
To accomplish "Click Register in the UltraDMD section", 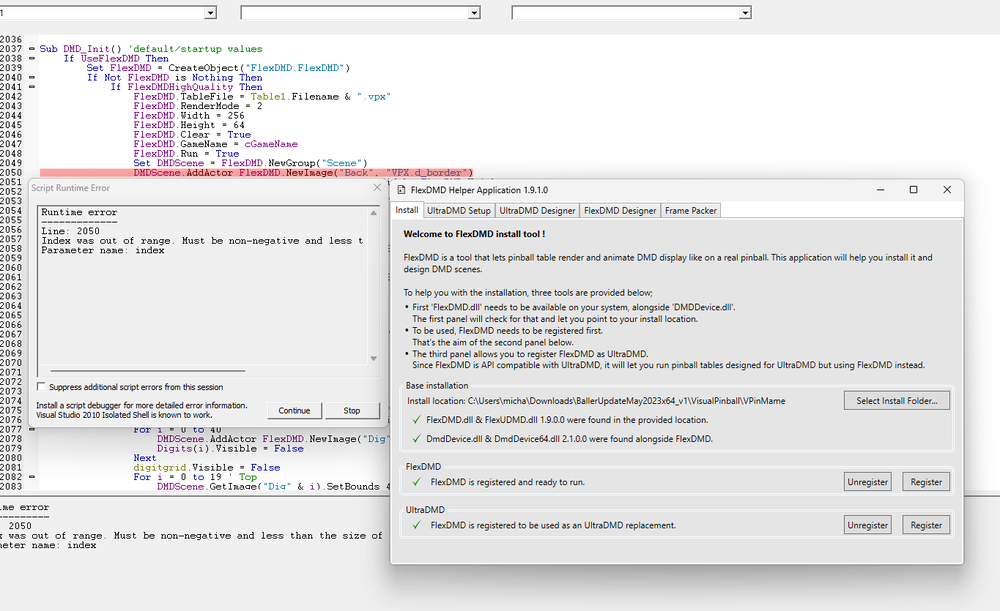I will tap(926, 526).
